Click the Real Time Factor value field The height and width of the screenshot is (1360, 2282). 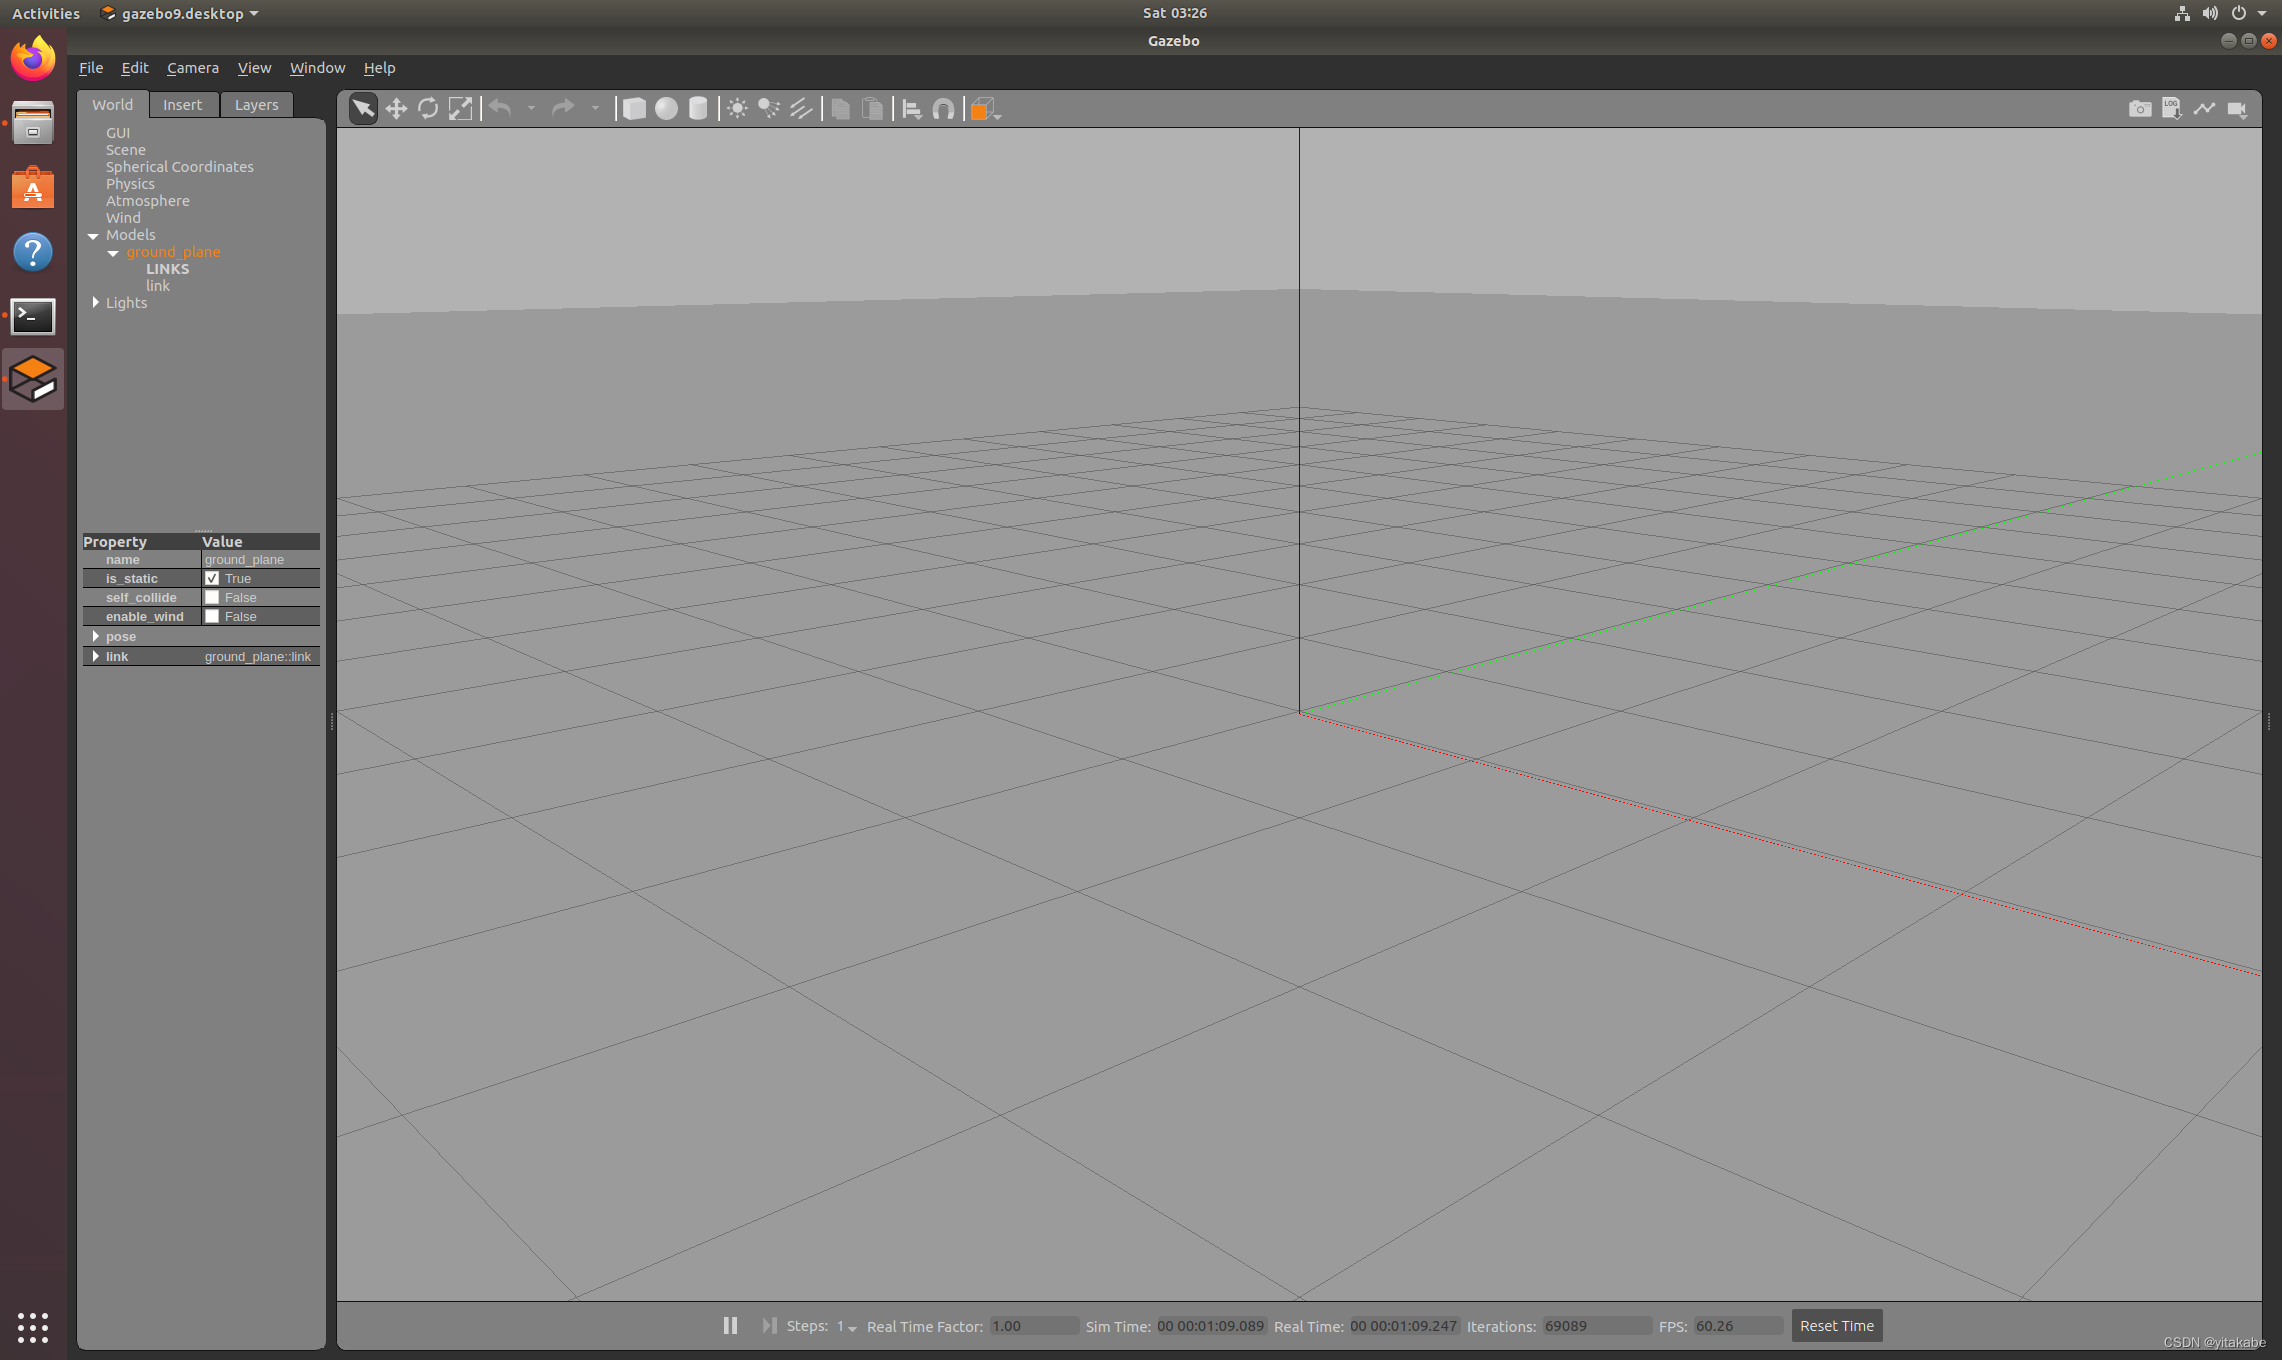pyautogui.click(x=1034, y=1326)
